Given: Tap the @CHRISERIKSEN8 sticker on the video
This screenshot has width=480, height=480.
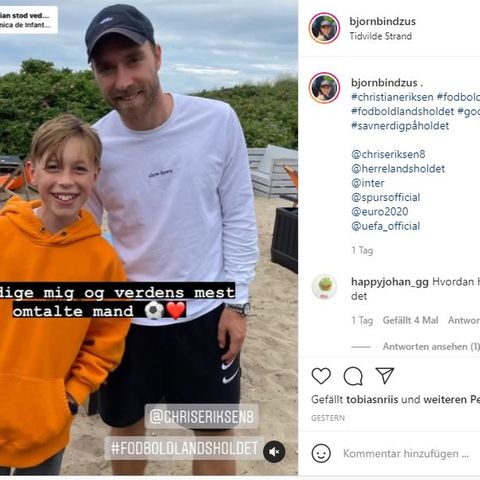Looking at the screenshot, I should [x=201, y=417].
